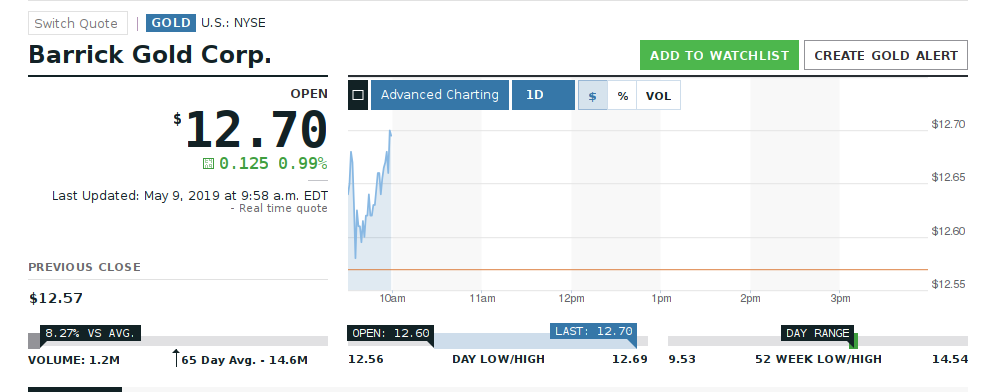Open Advanced Charting
This screenshot has width=992, height=392.
440,95
